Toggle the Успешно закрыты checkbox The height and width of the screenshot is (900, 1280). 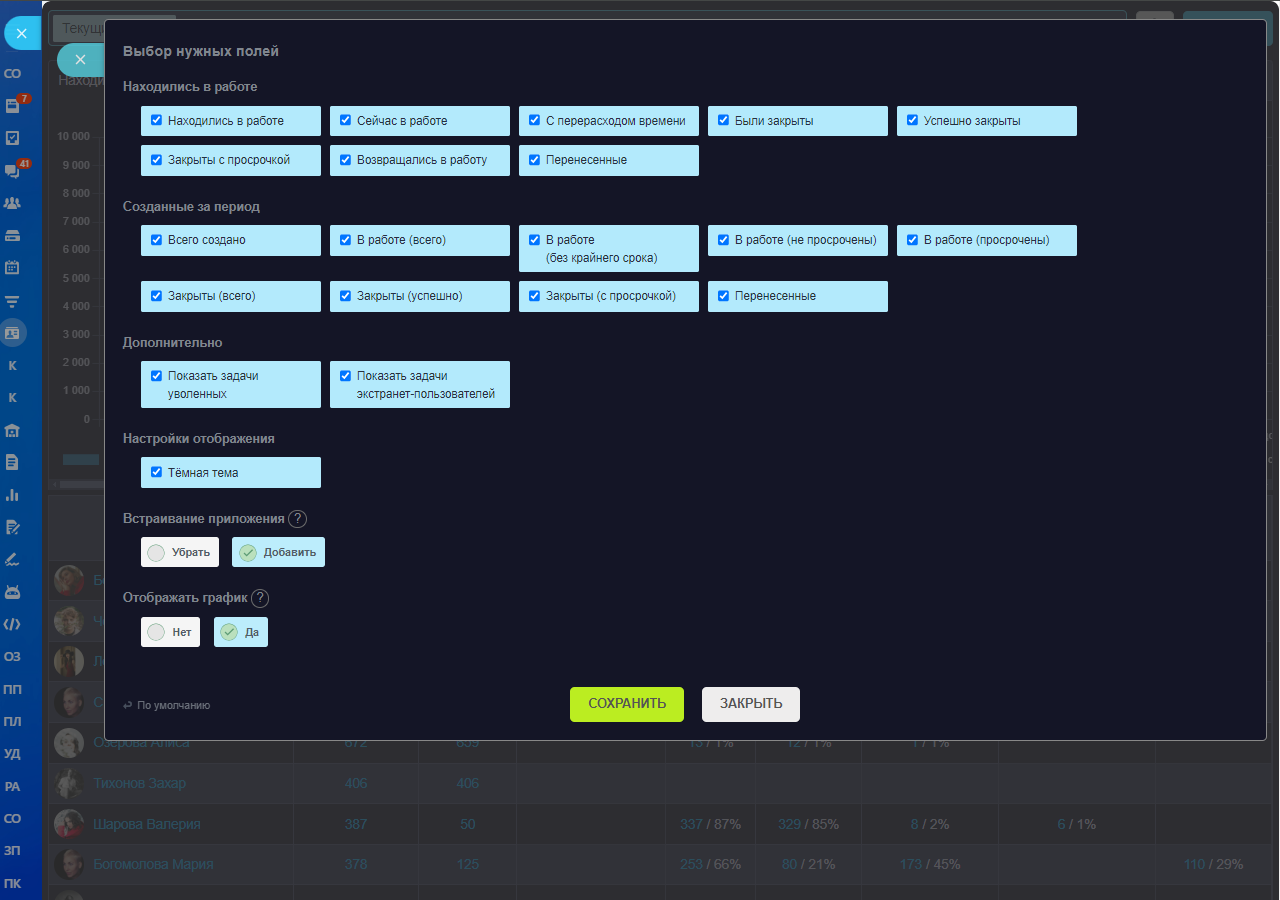point(912,120)
